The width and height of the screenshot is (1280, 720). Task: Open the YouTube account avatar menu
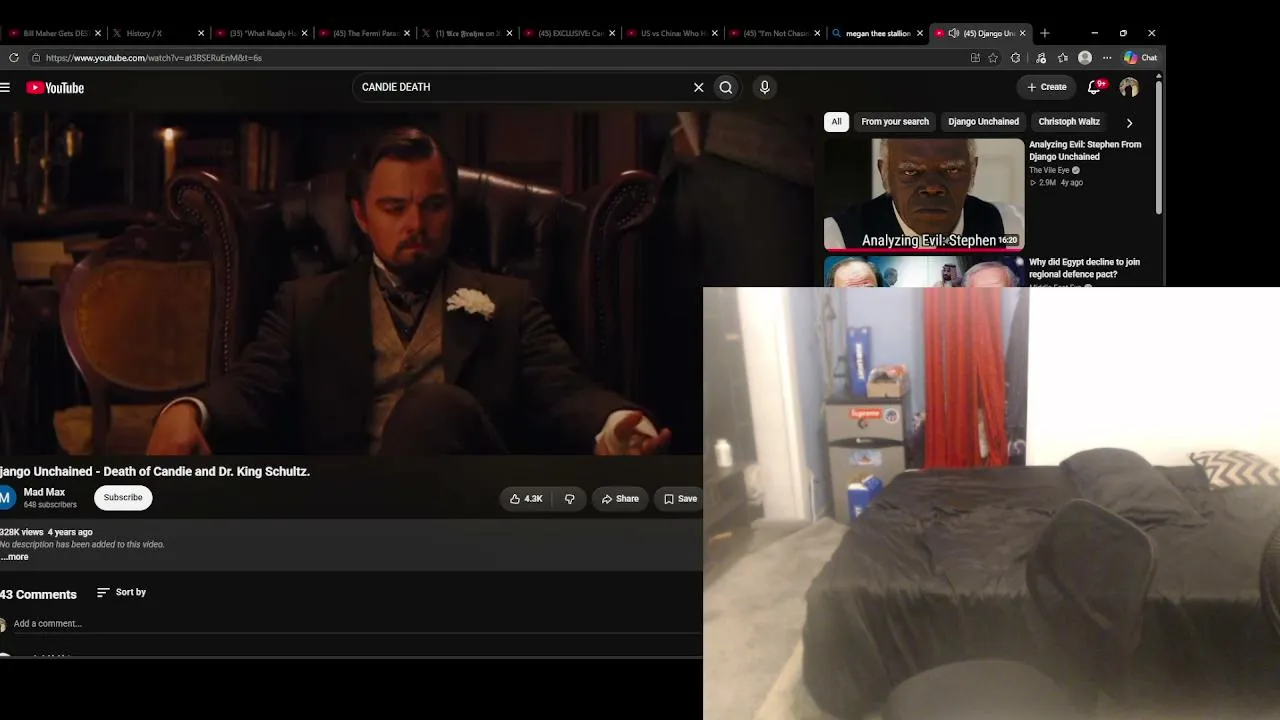coord(1129,88)
